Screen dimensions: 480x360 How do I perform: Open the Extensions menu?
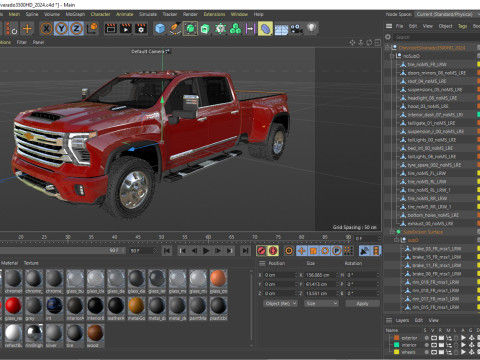click(x=214, y=14)
